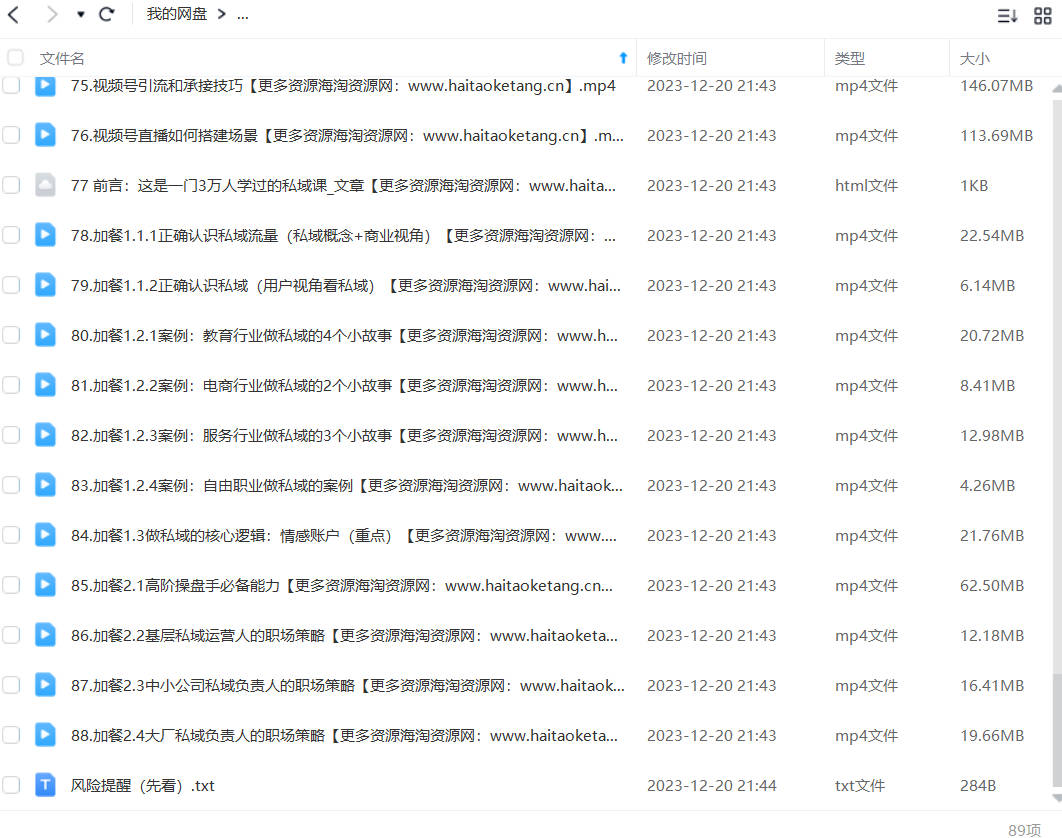This screenshot has width=1062, height=838.
Task: Click video icon of 81.加餐1.2.2案例
Action: pyautogui.click(x=45, y=385)
